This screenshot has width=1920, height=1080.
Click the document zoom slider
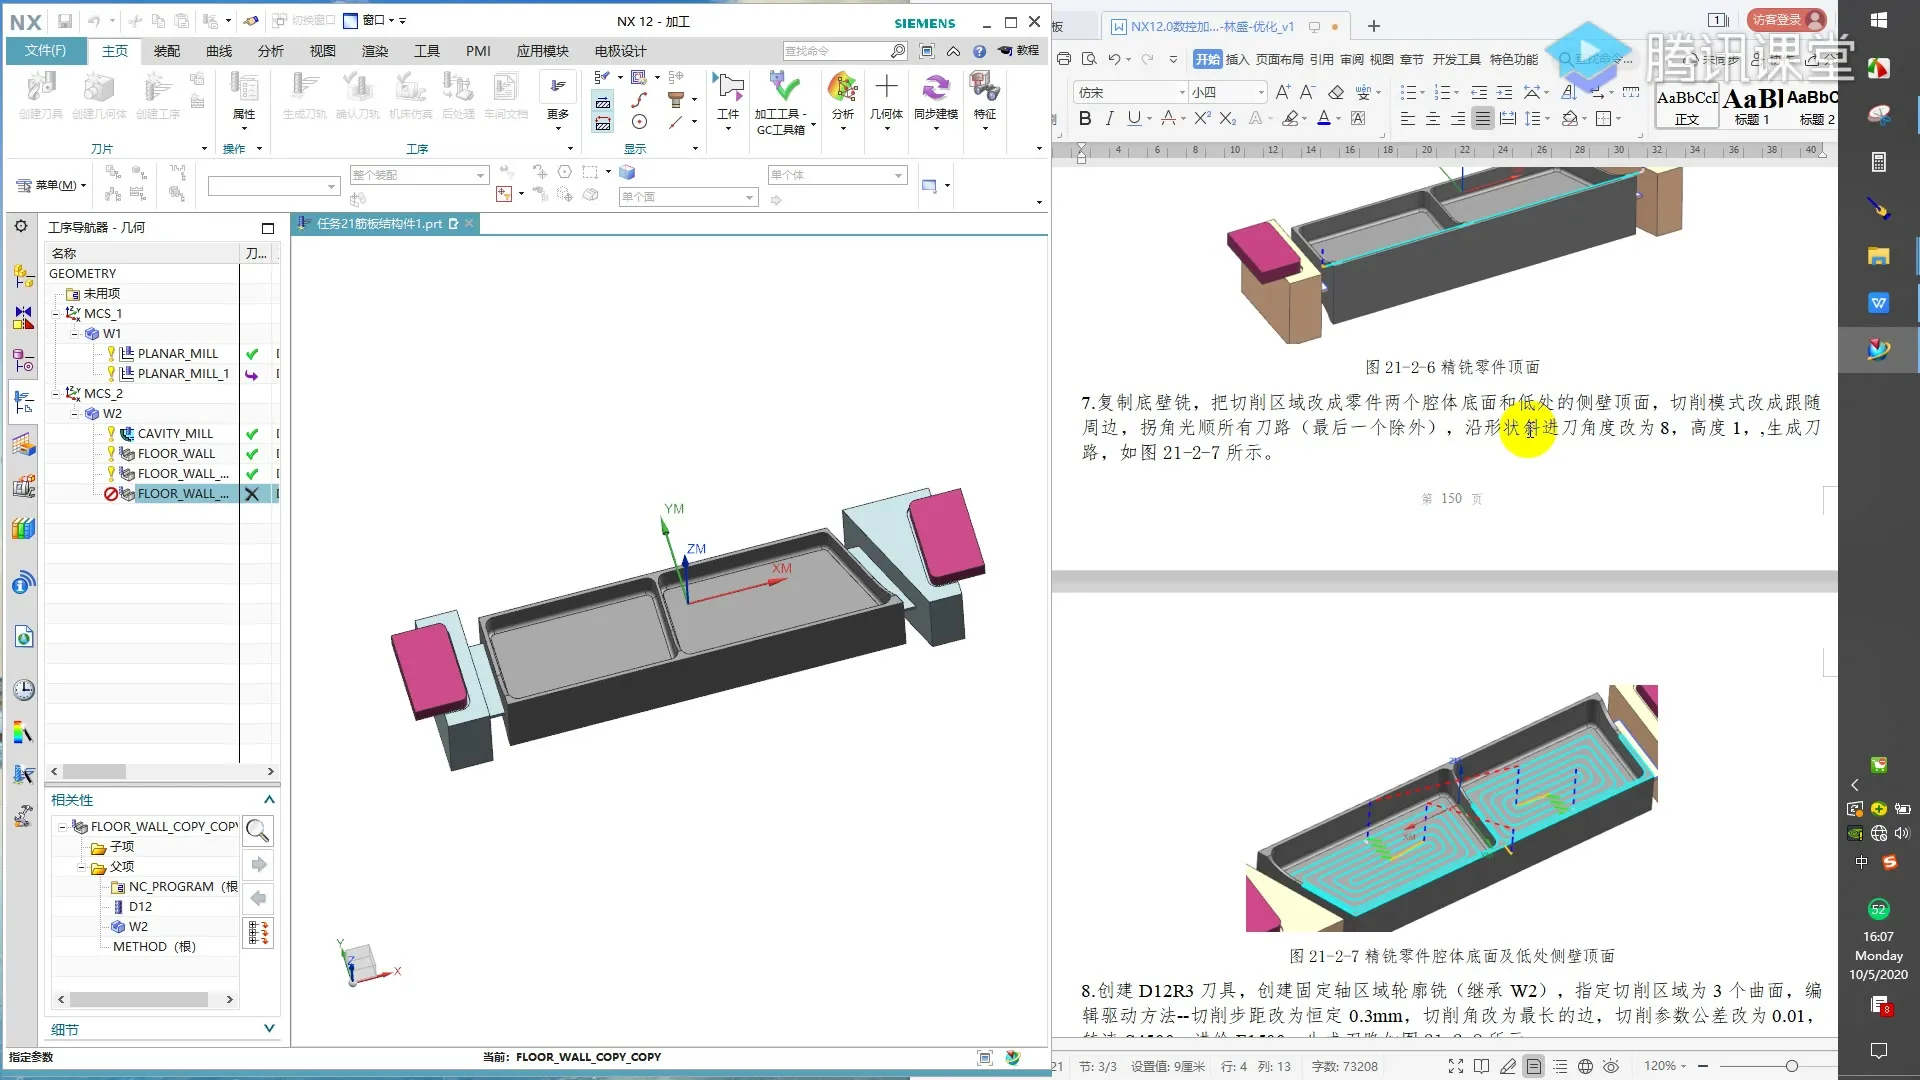pos(1791,1066)
